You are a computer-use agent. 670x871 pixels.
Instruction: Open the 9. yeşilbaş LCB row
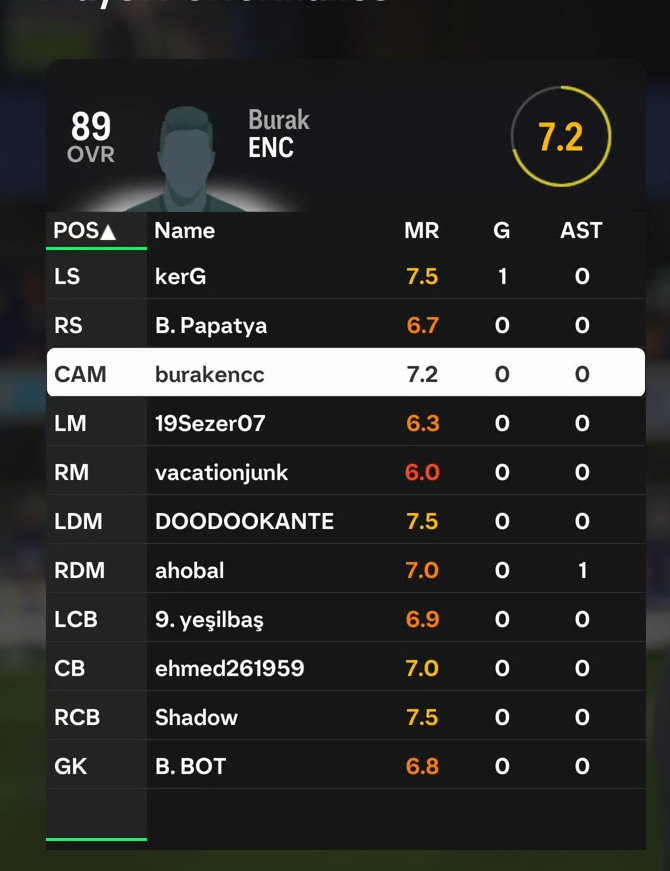346,619
